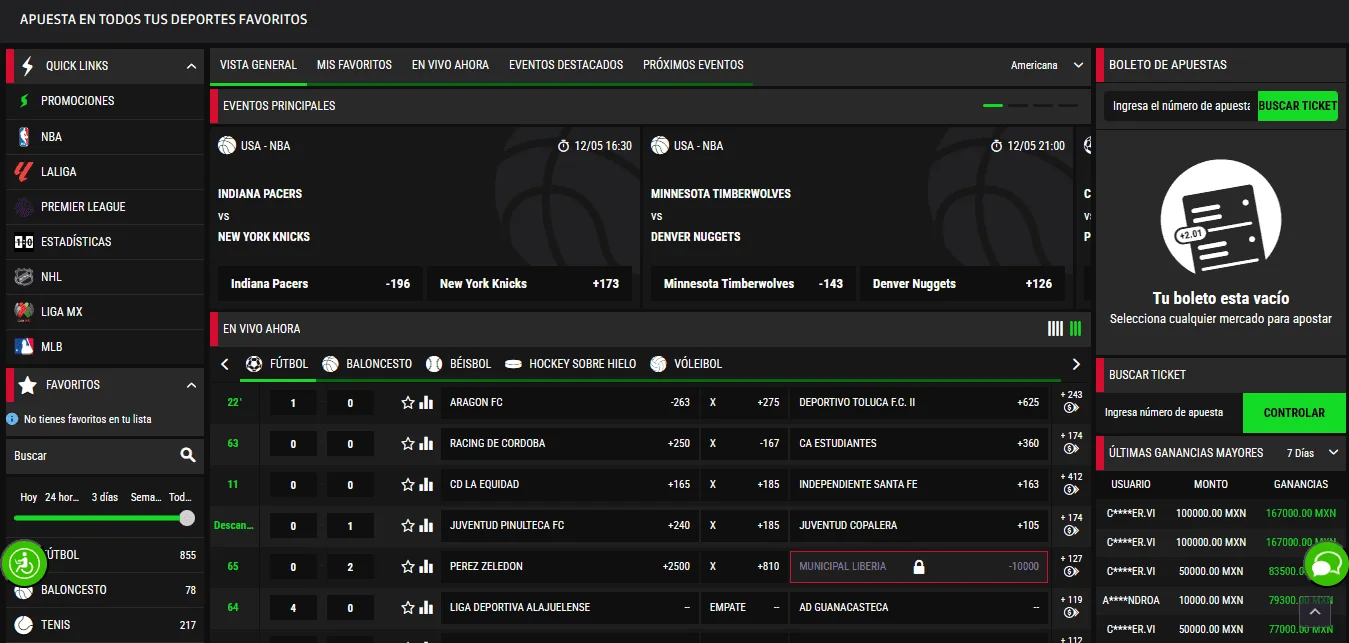
Task: Add Liga Deportiva Alajuelense match to favorites star
Action: coord(408,607)
